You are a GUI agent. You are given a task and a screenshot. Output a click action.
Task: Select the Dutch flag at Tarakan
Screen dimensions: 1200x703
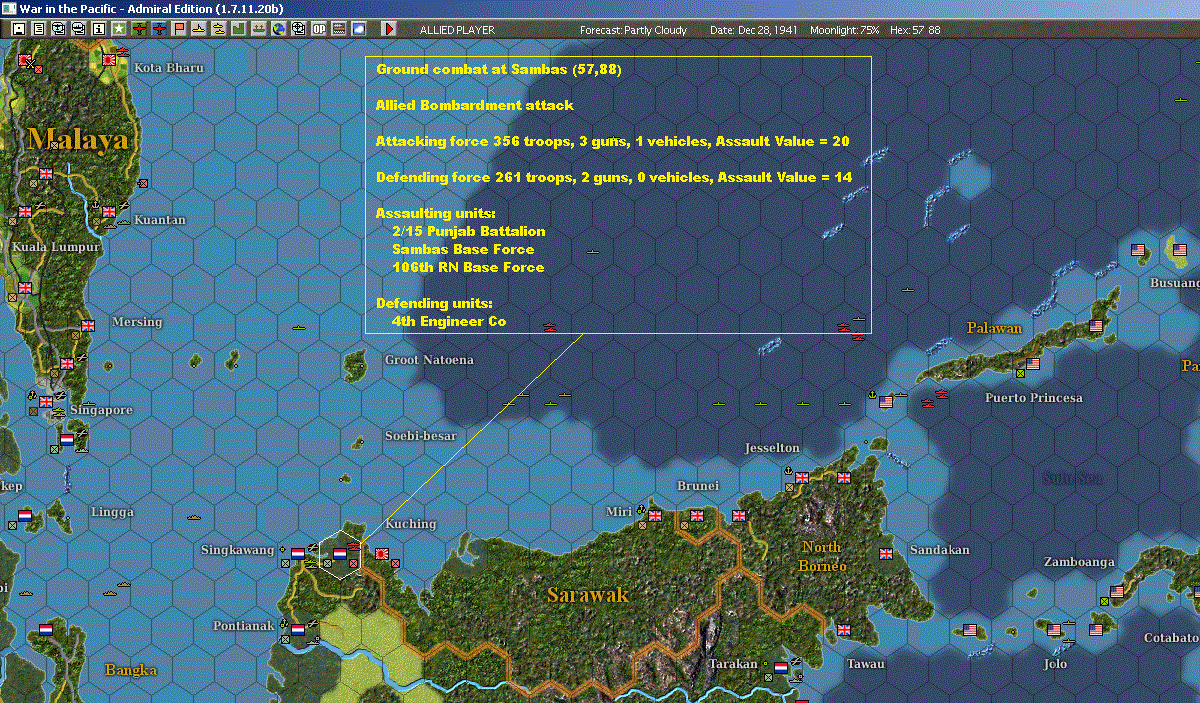tap(781, 667)
